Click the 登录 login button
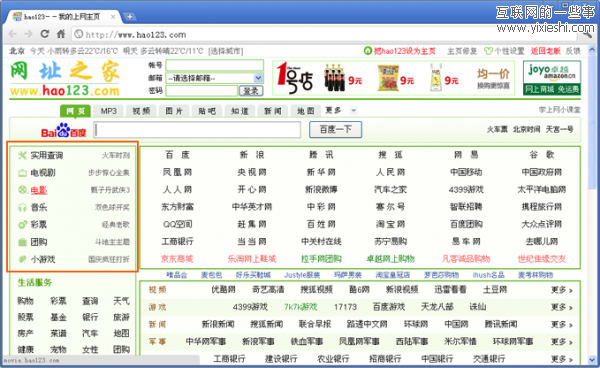The height and width of the screenshot is (368, 600). click(x=251, y=91)
